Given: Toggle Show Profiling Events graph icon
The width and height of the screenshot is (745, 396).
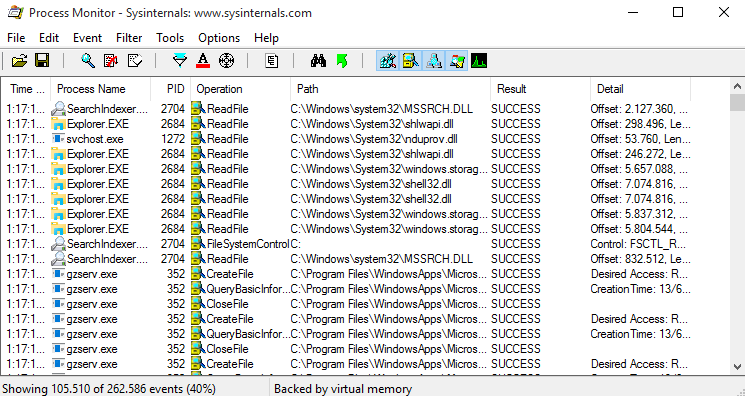Looking at the screenshot, I should (x=479, y=61).
